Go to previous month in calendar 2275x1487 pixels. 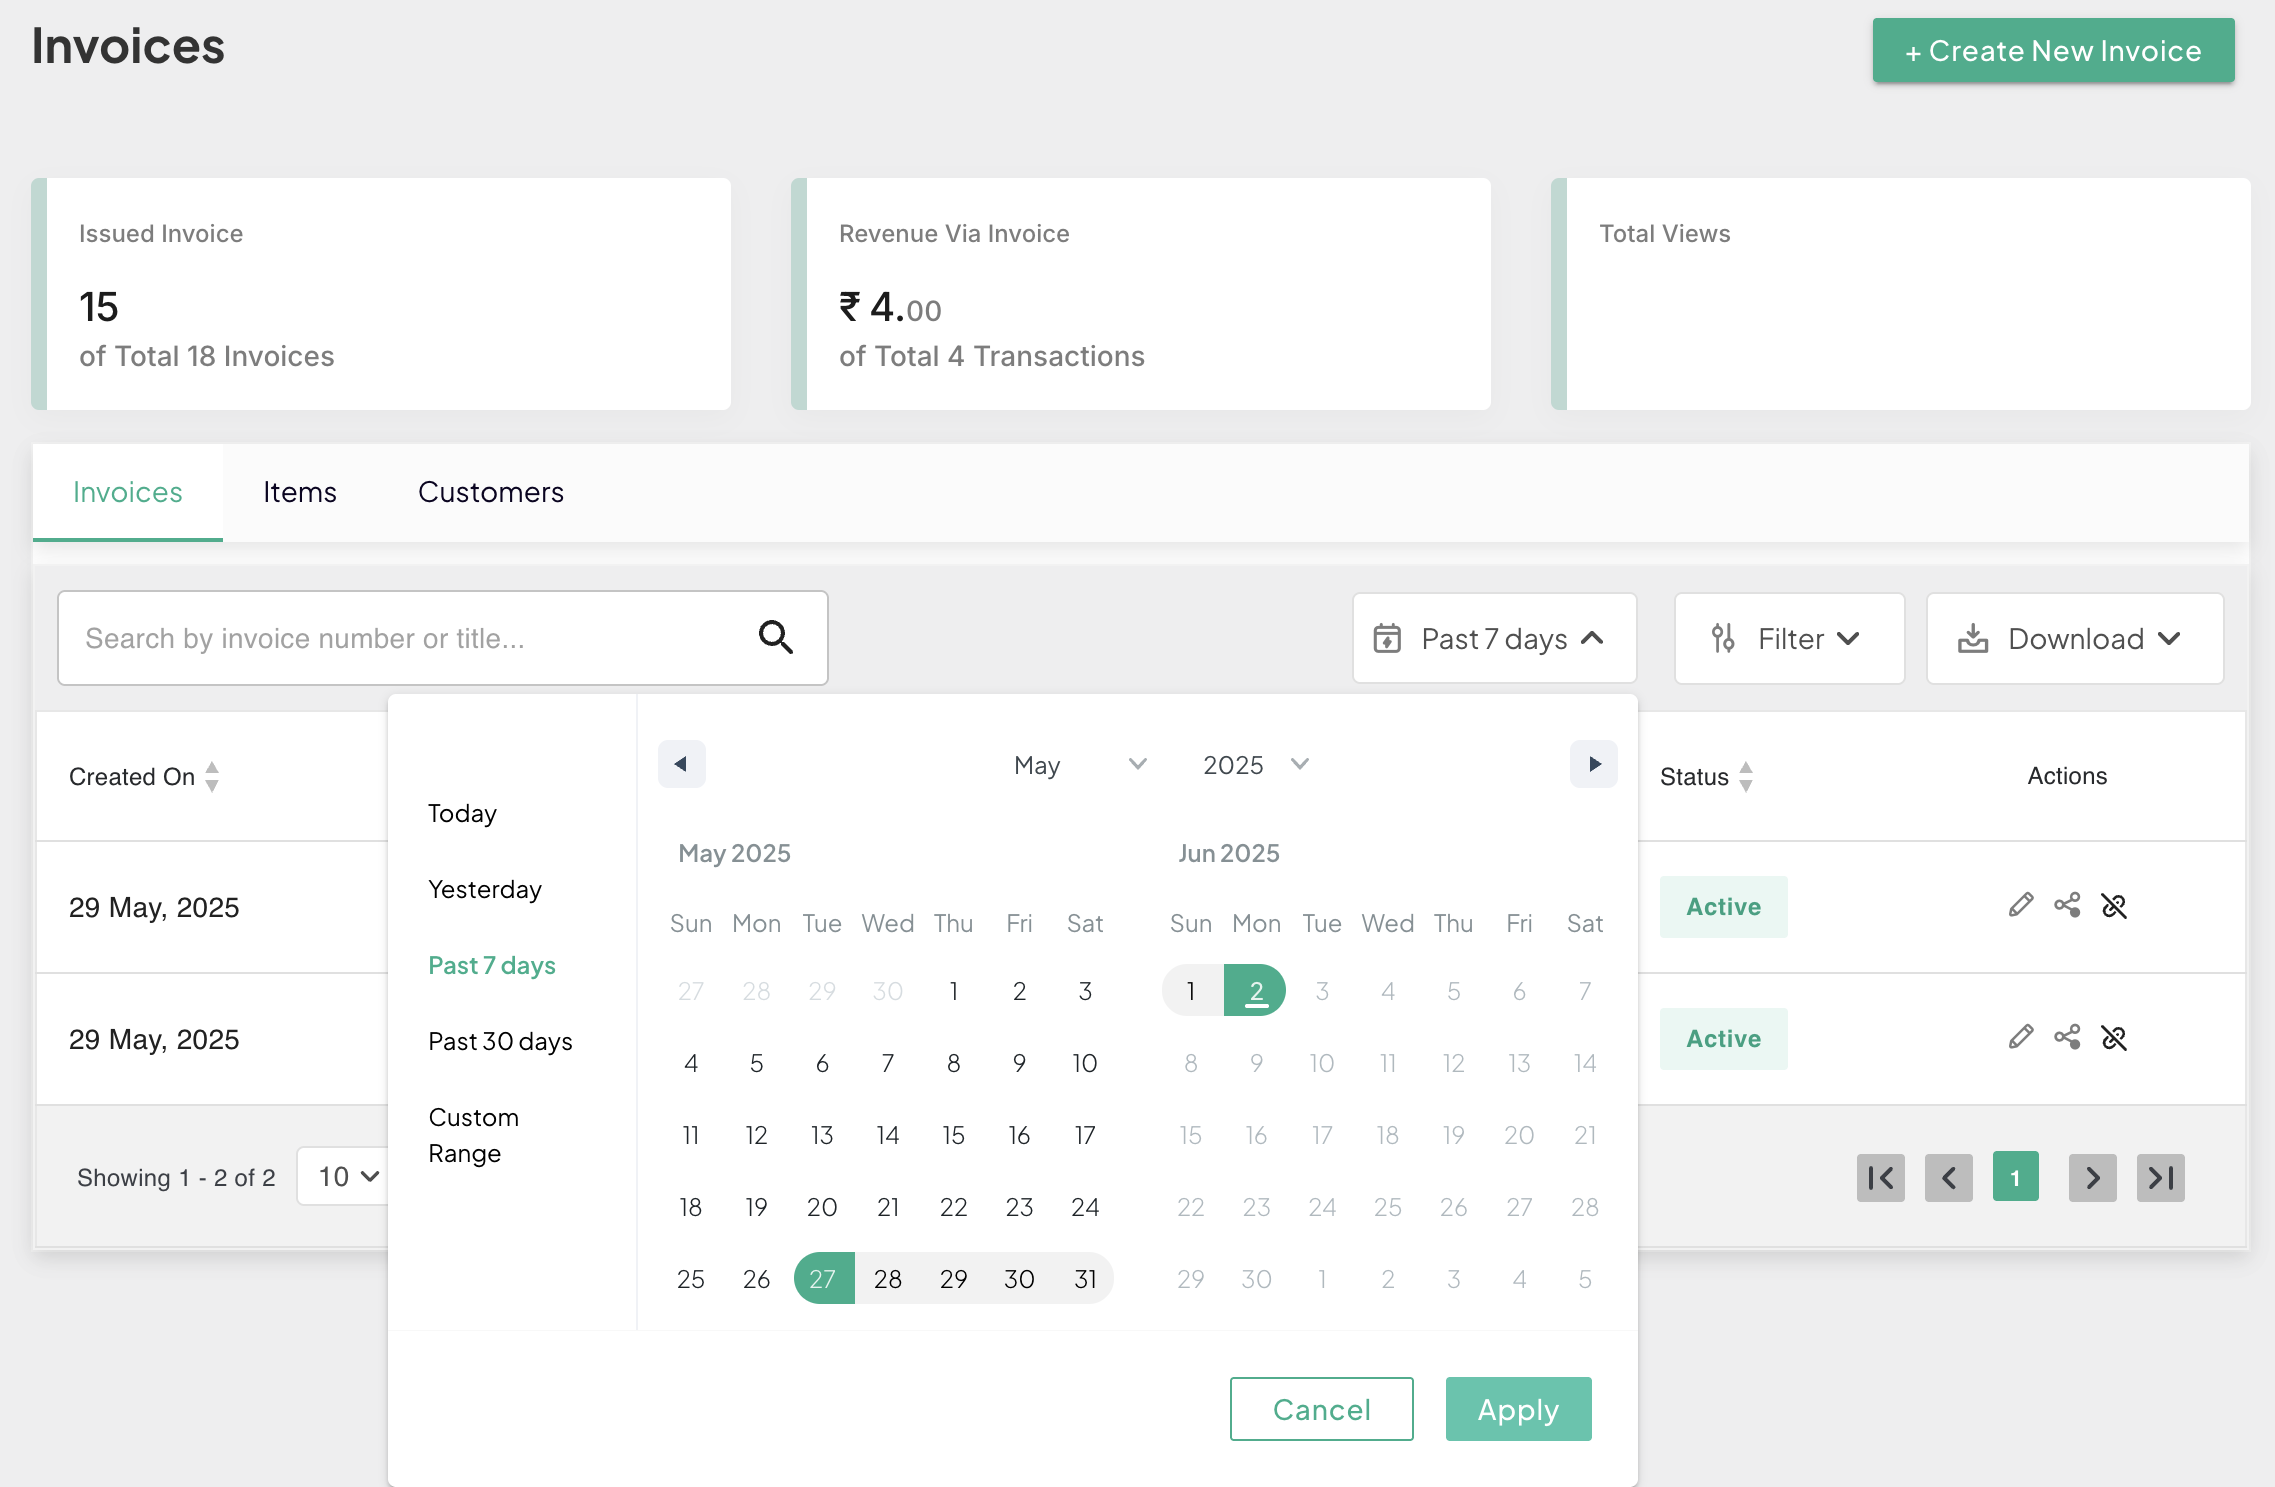coord(681,764)
